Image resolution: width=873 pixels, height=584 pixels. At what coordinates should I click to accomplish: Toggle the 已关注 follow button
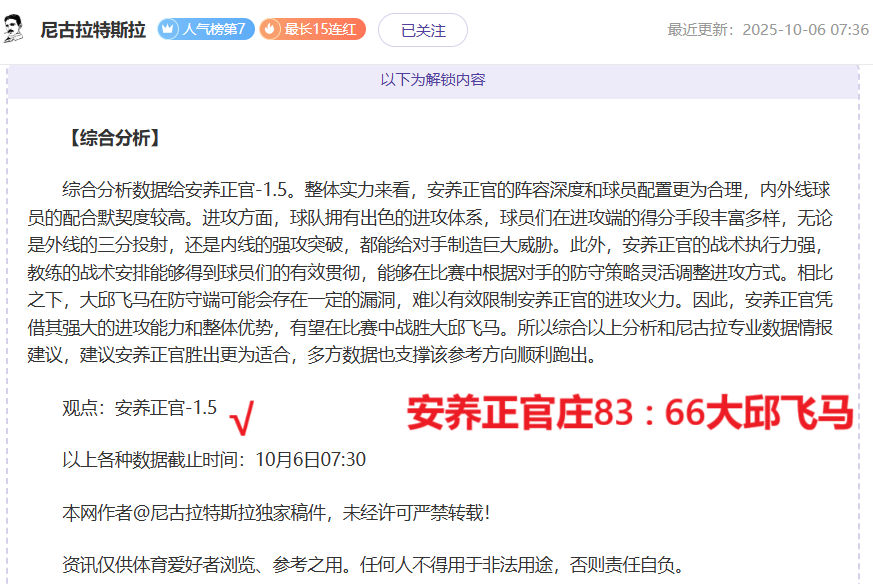pos(422,30)
